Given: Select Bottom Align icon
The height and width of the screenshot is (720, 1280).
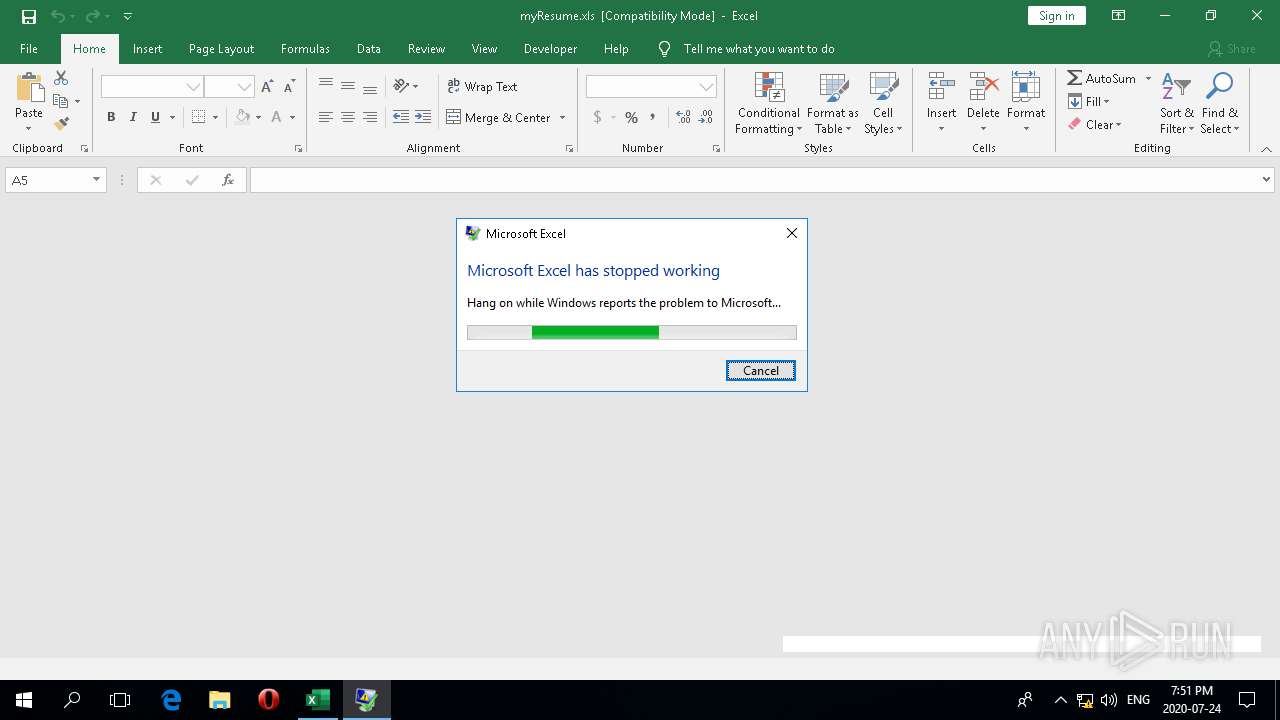Looking at the screenshot, I should (x=370, y=86).
